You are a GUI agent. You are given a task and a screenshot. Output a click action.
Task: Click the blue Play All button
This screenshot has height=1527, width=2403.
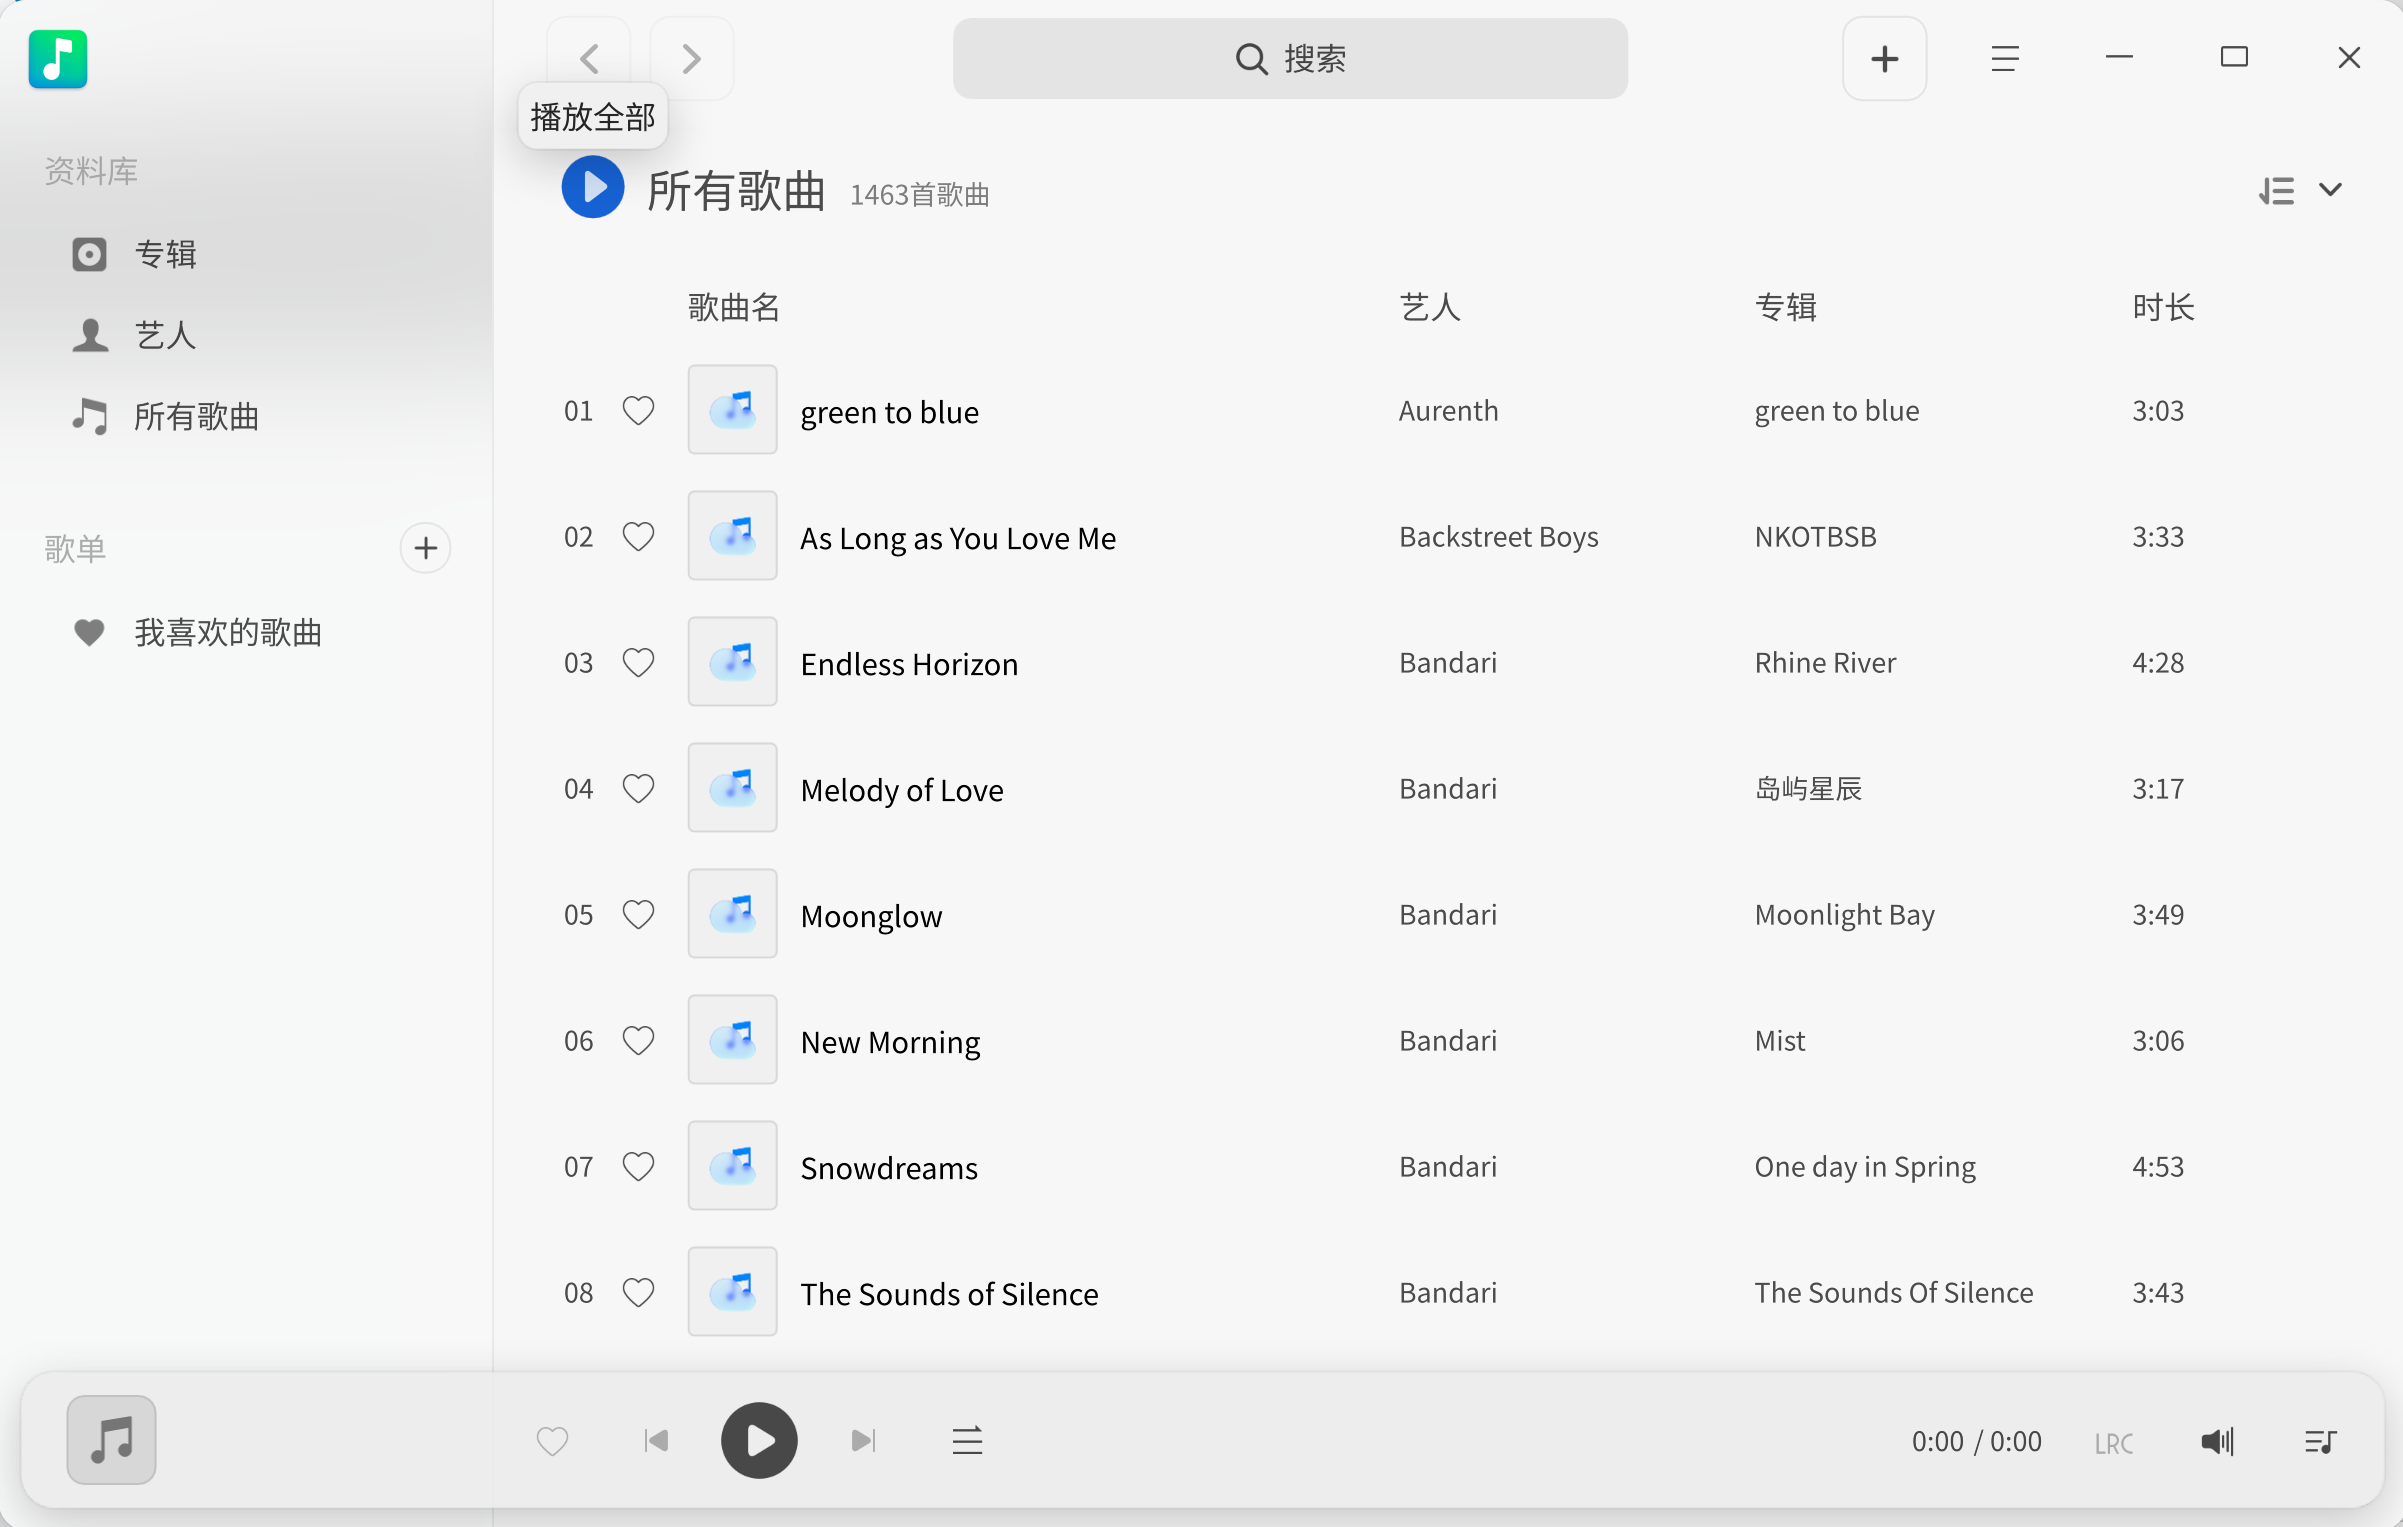click(x=592, y=187)
